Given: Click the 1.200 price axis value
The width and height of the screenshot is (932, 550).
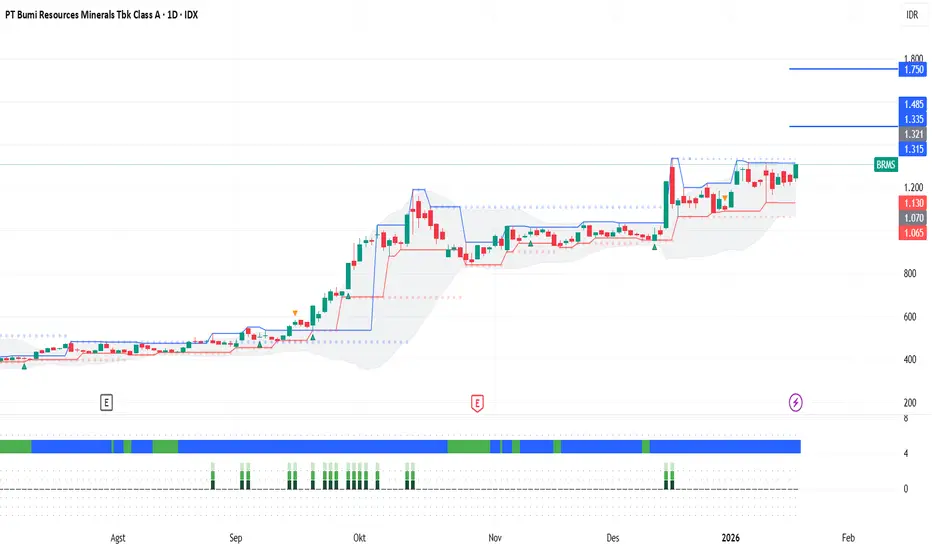Looking at the screenshot, I should [x=913, y=187].
